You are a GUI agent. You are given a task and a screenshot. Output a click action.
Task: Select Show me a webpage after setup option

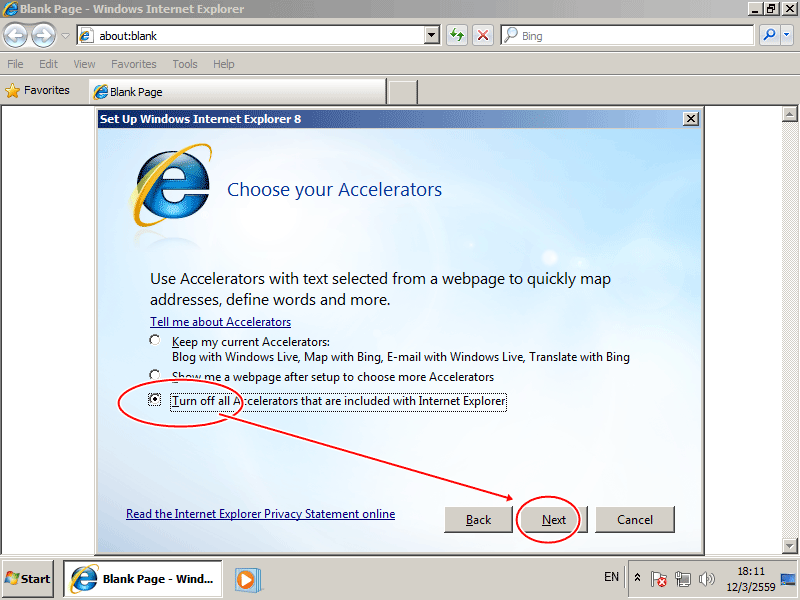coord(155,375)
